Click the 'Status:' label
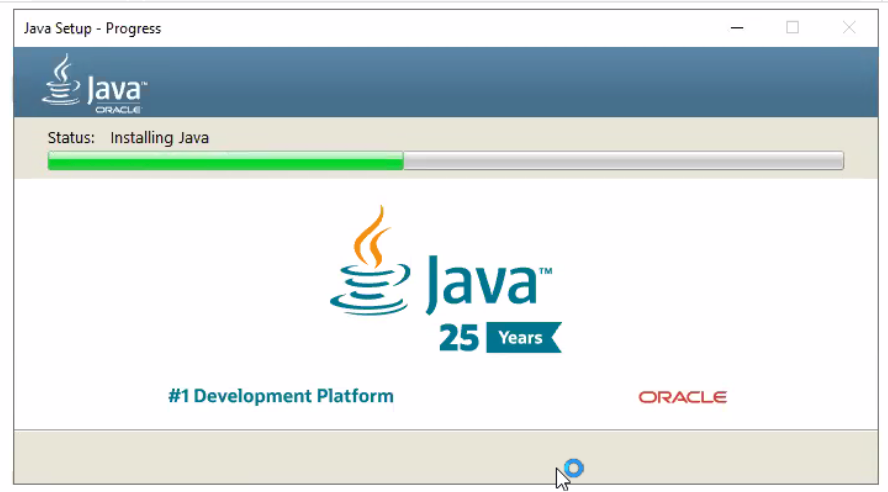Screen dimensions: 888x492 click(x=71, y=138)
